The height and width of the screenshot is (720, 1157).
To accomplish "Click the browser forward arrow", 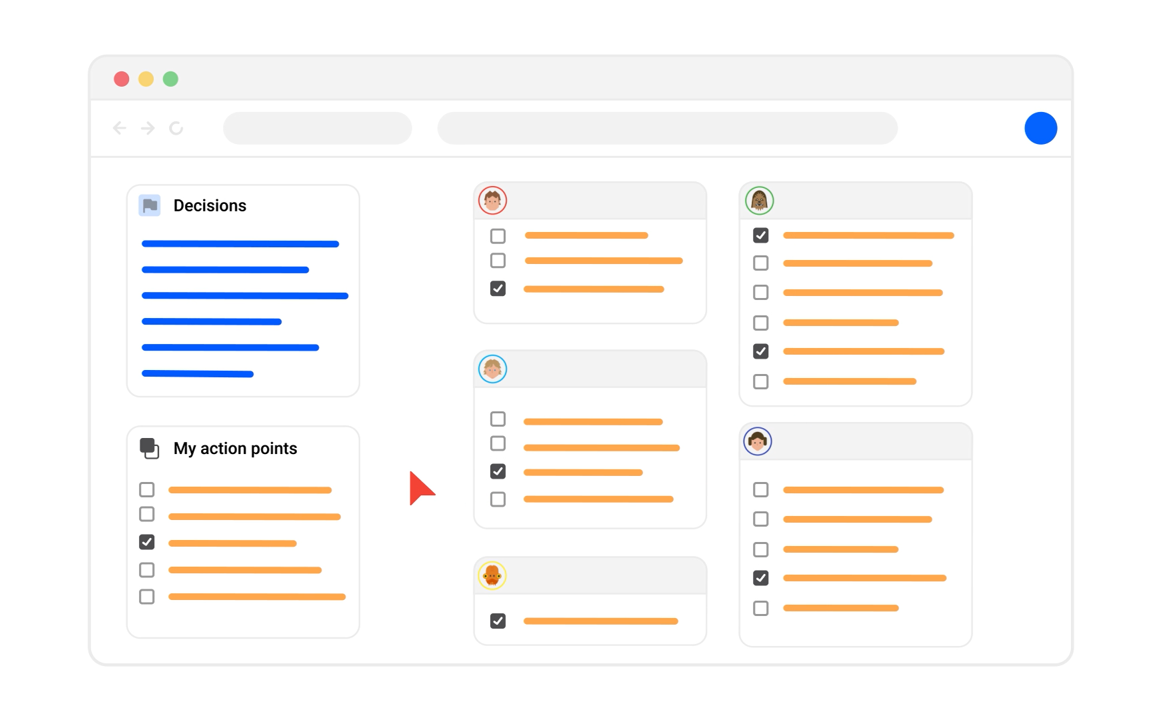I will pos(148,128).
